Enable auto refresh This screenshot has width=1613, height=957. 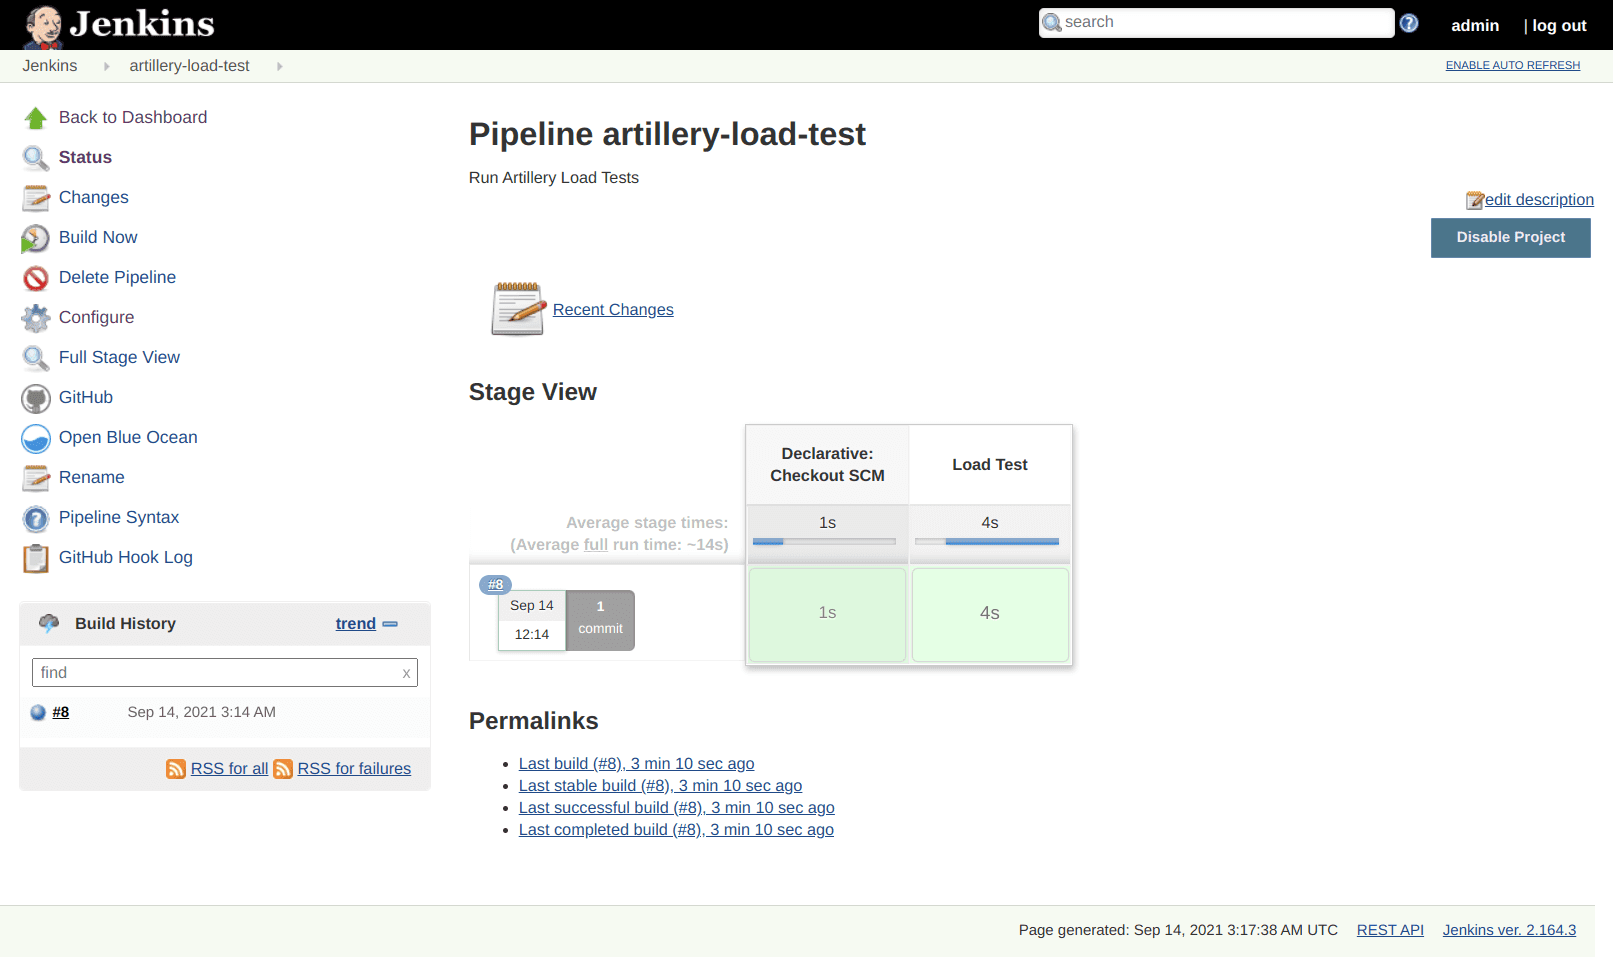(1512, 65)
